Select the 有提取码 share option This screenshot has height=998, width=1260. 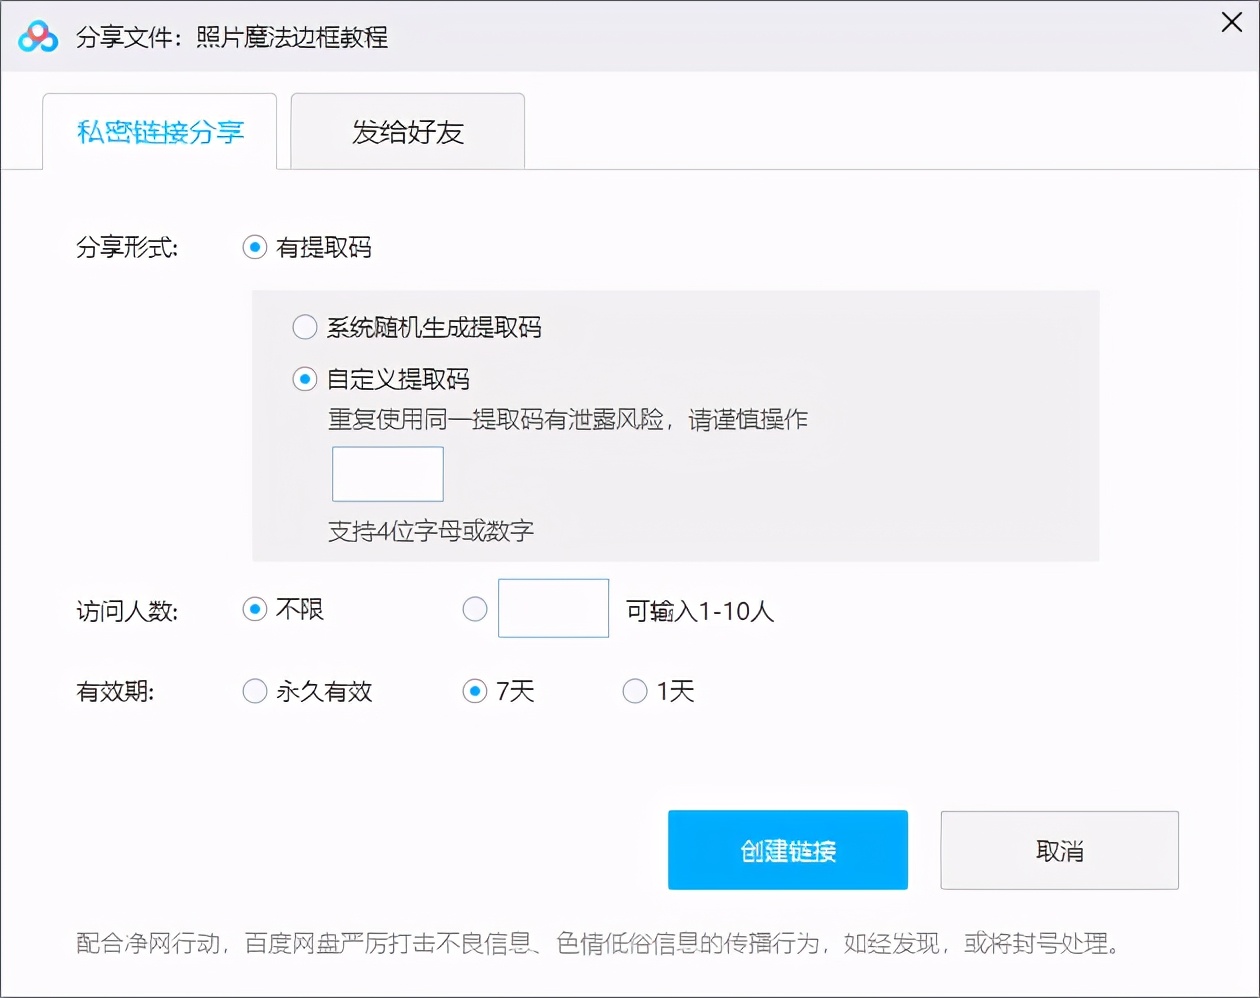point(255,247)
